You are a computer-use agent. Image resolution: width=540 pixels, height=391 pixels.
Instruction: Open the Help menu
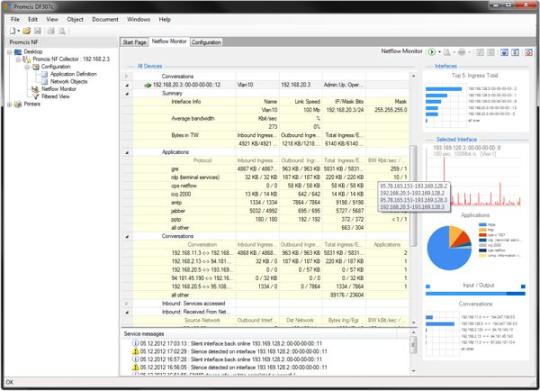tap(165, 19)
